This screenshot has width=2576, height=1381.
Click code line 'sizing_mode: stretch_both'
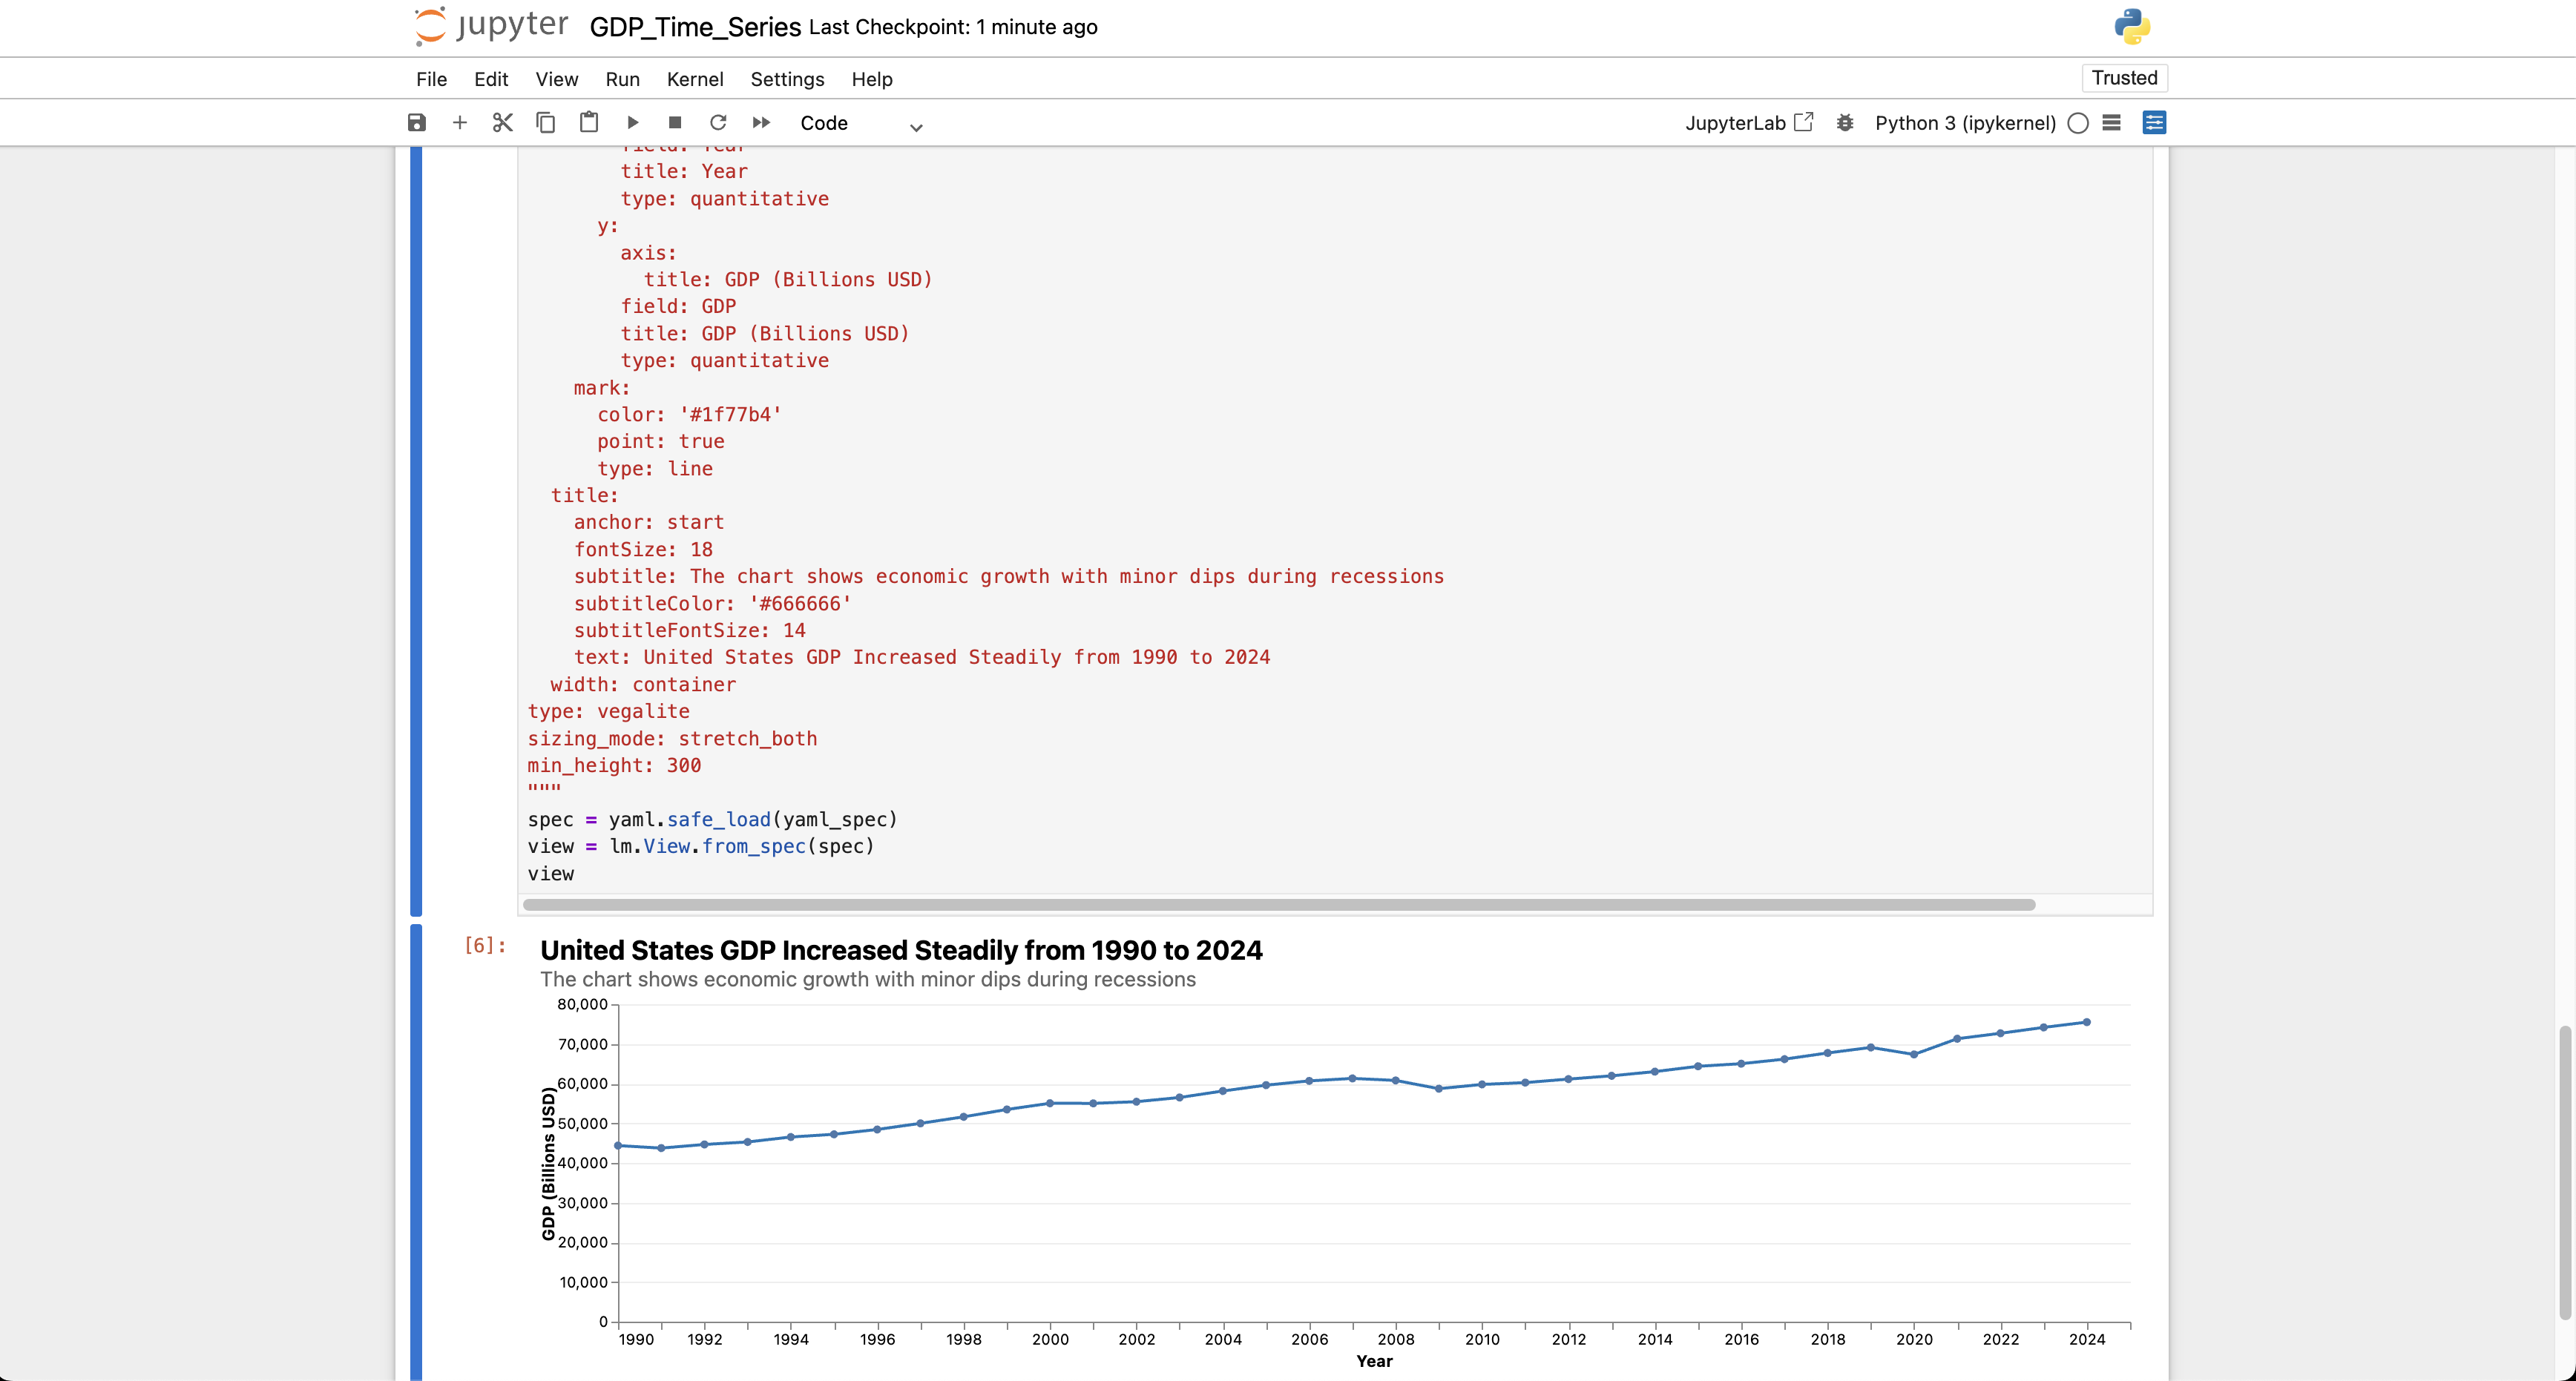pyautogui.click(x=672, y=738)
